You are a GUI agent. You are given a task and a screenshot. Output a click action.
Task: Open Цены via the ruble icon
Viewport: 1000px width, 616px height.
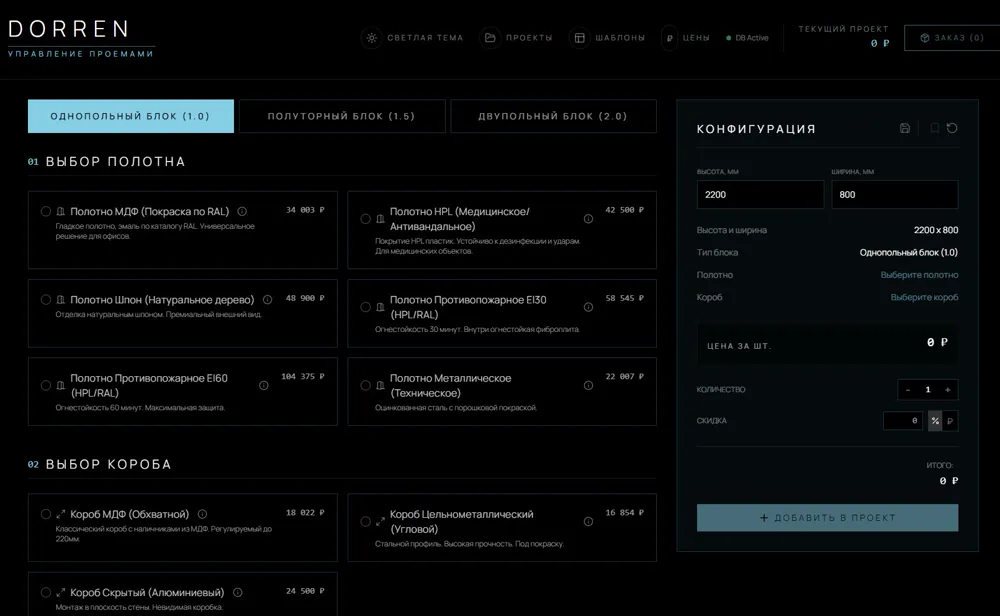click(670, 38)
